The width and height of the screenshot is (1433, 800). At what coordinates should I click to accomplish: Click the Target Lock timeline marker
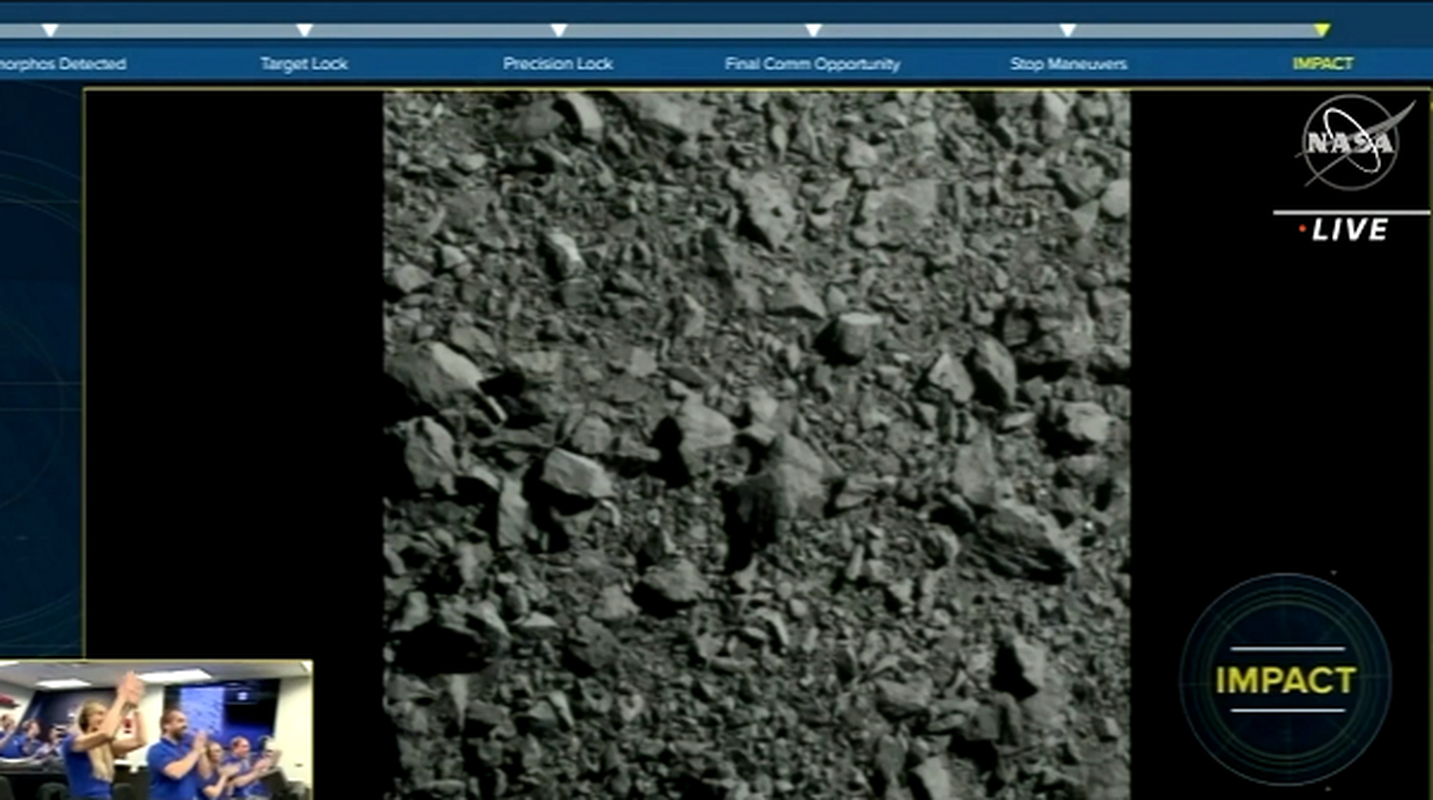click(x=304, y=30)
